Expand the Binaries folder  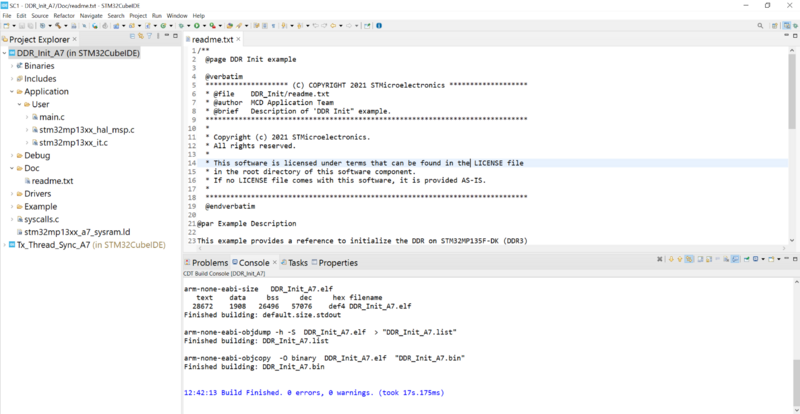[x=12, y=66]
